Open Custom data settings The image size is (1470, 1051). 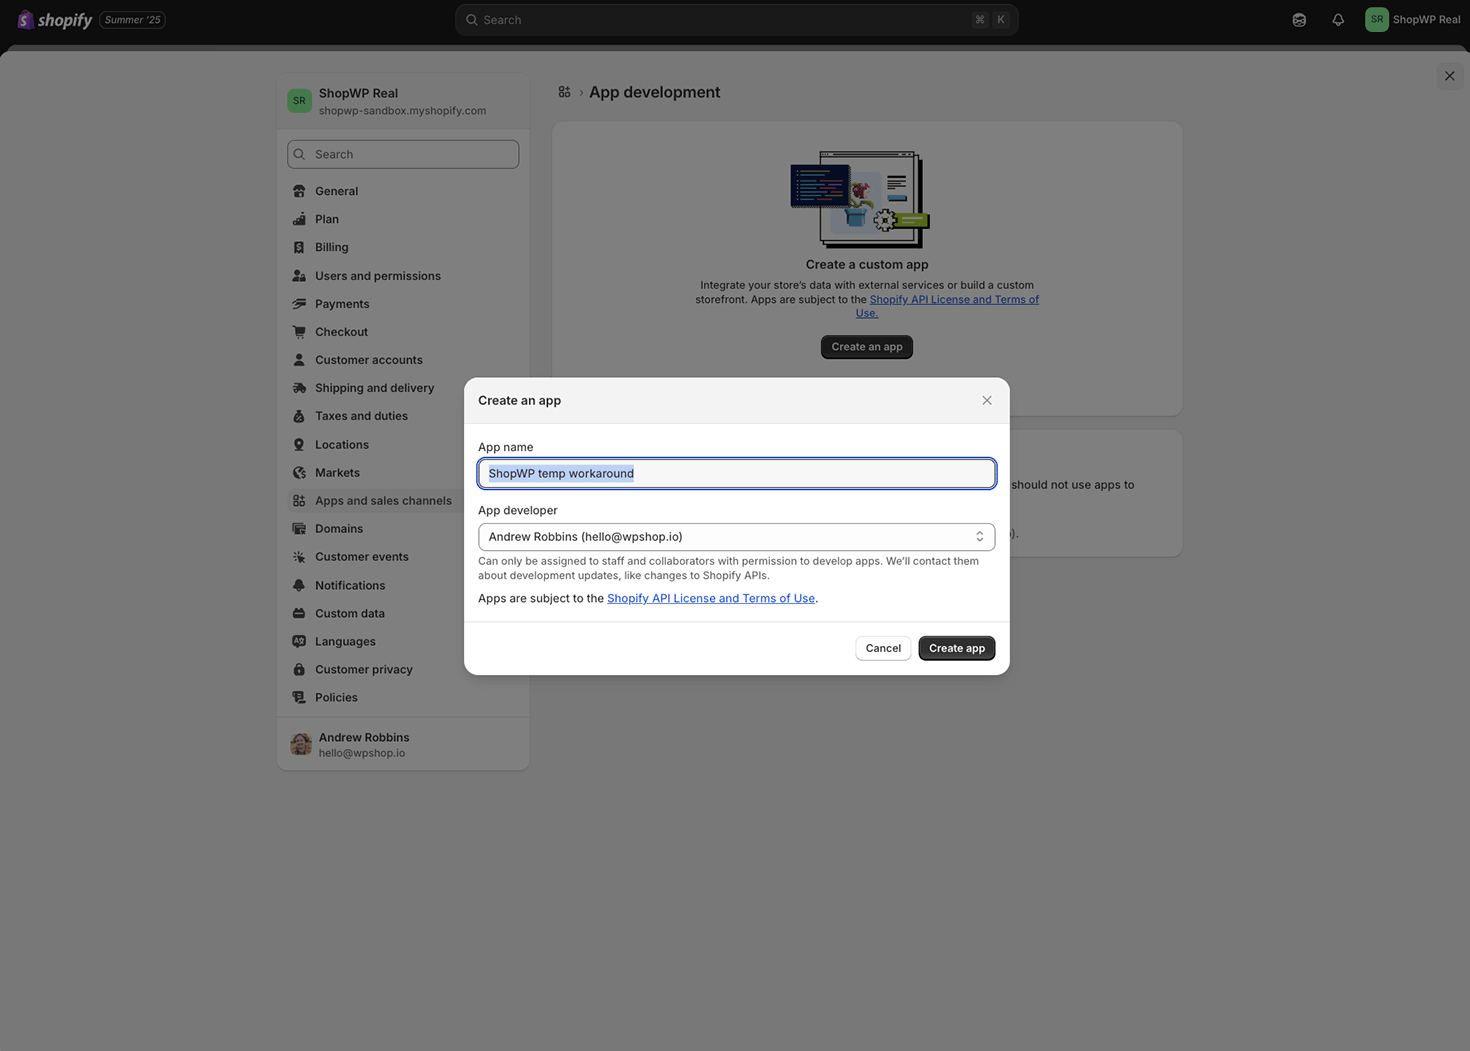tap(403, 614)
